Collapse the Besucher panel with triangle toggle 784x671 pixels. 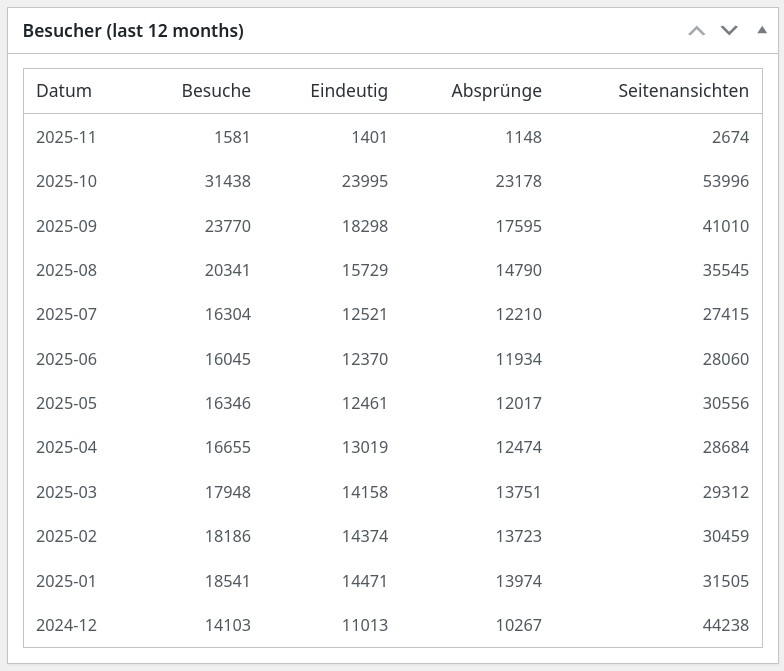click(x=762, y=30)
